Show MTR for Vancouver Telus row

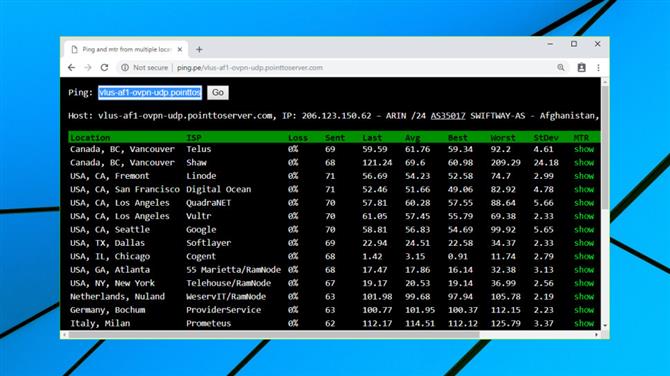584,149
